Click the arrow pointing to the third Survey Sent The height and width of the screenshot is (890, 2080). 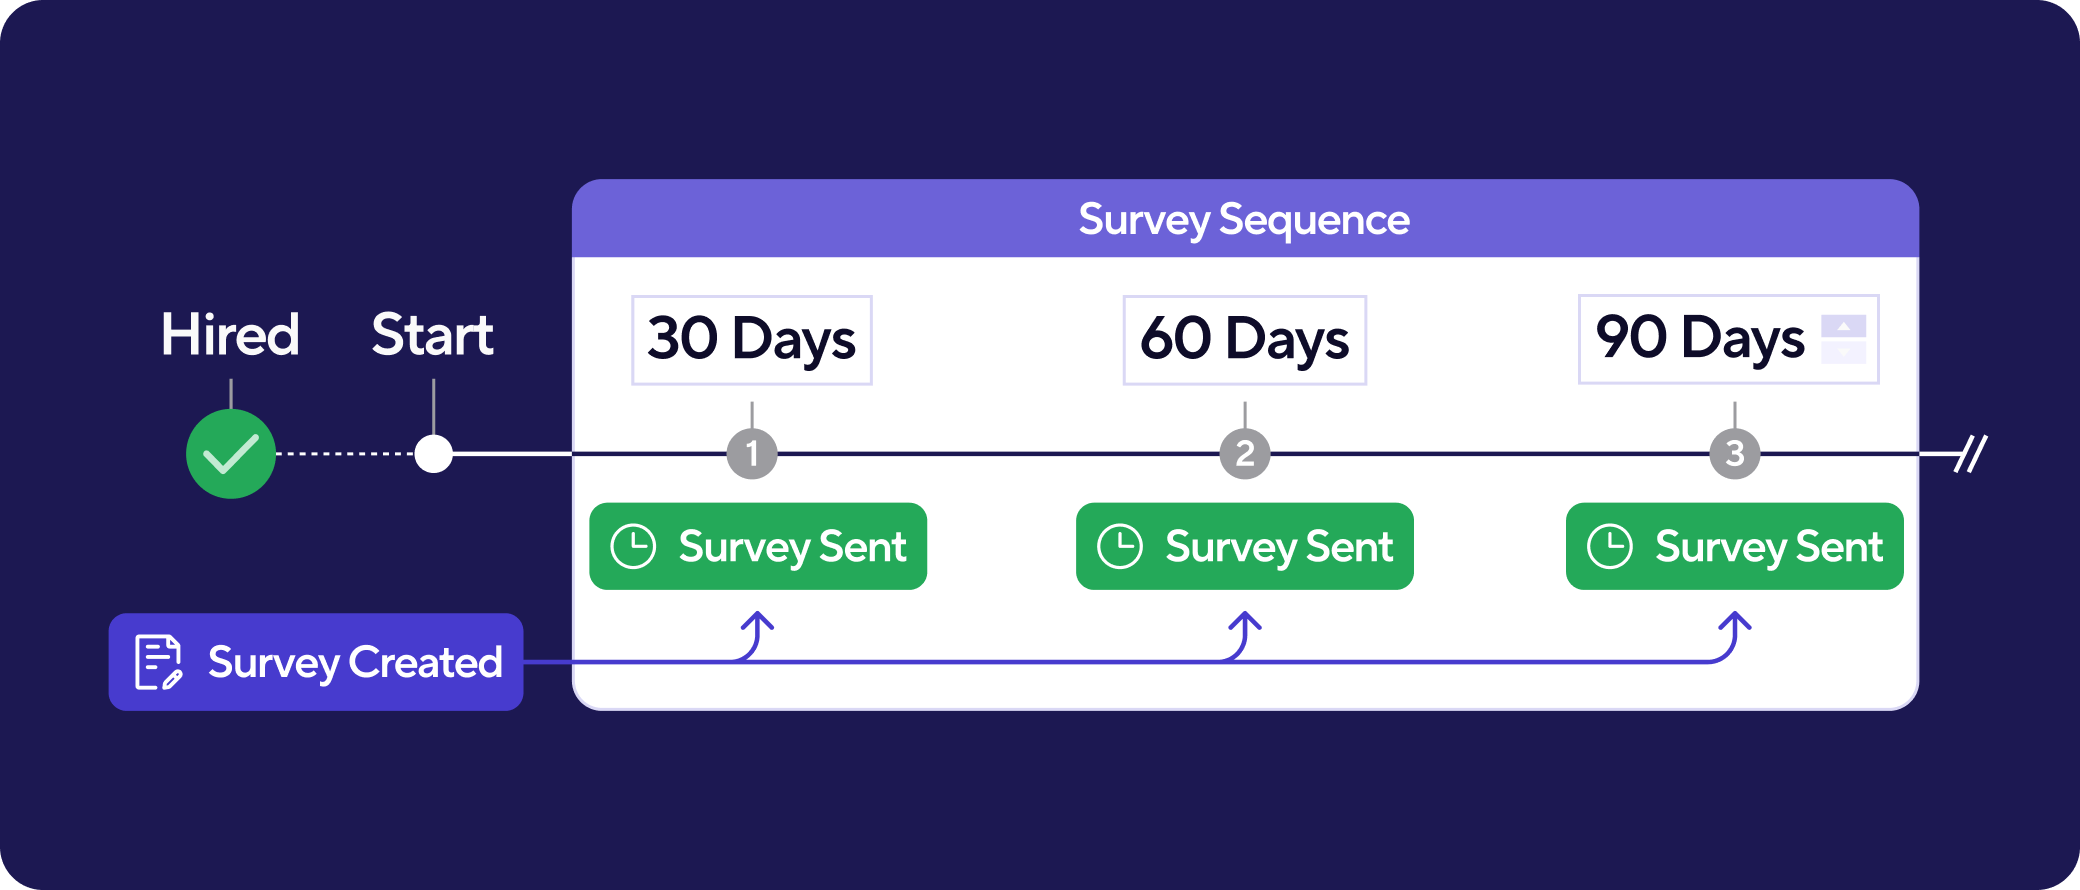[x=1734, y=630]
